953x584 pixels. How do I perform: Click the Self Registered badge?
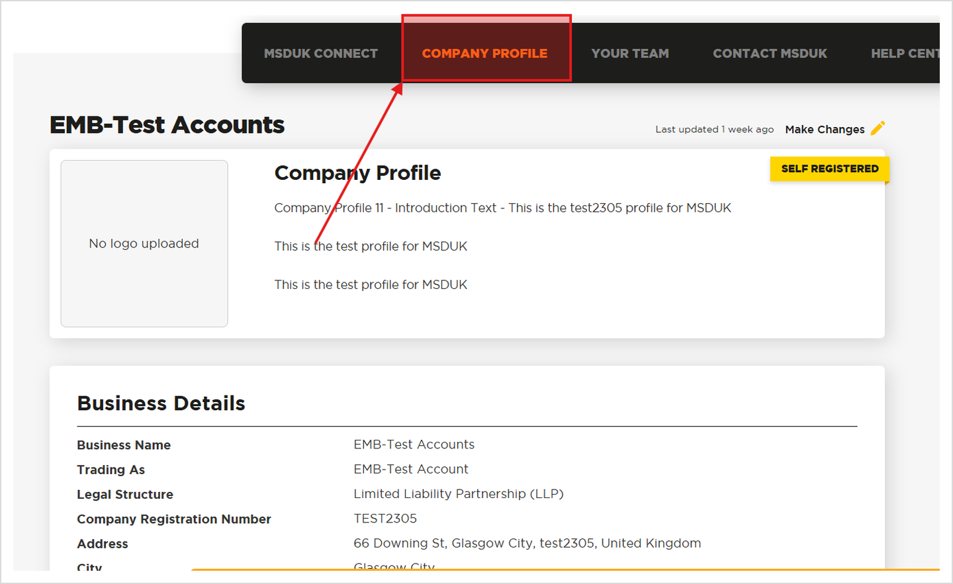pyautogui.click(x=830, y=169)
